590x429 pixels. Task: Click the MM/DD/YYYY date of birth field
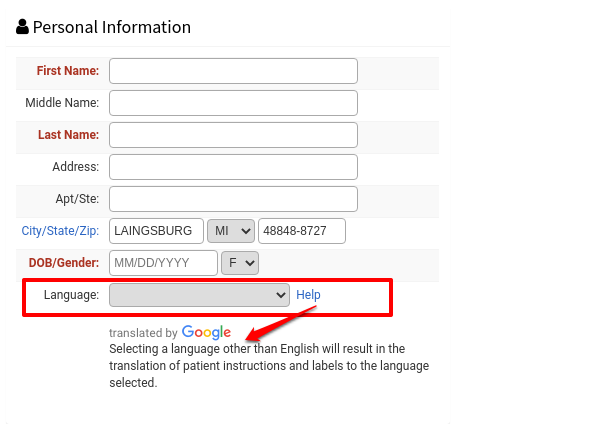coord(163,263)
